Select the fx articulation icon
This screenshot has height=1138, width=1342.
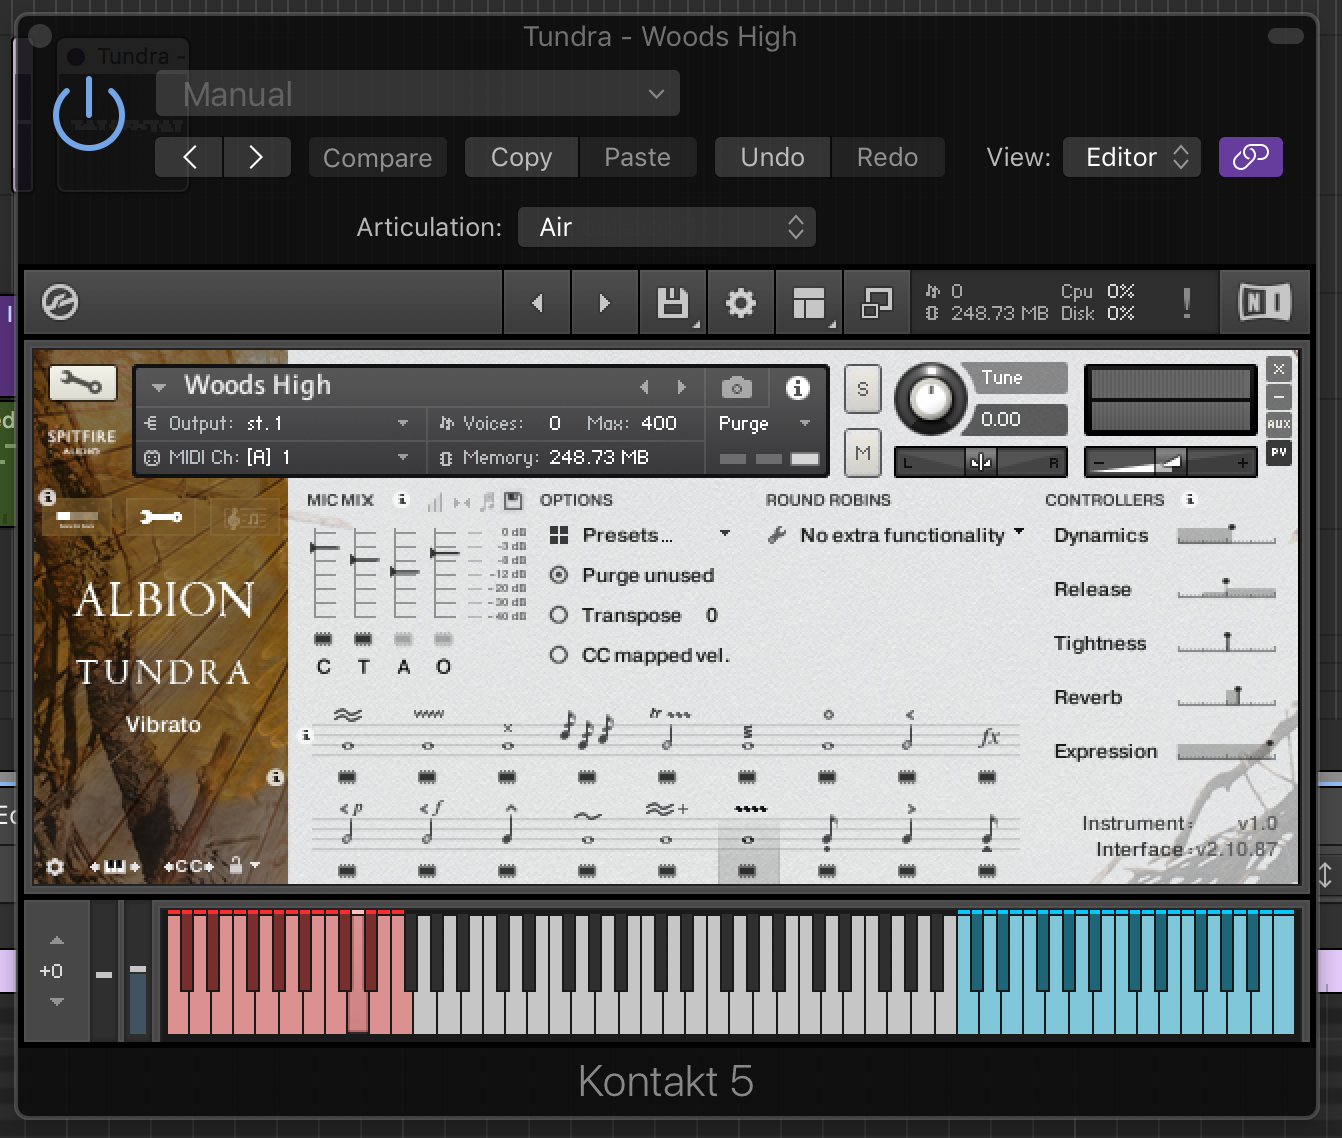988,737
